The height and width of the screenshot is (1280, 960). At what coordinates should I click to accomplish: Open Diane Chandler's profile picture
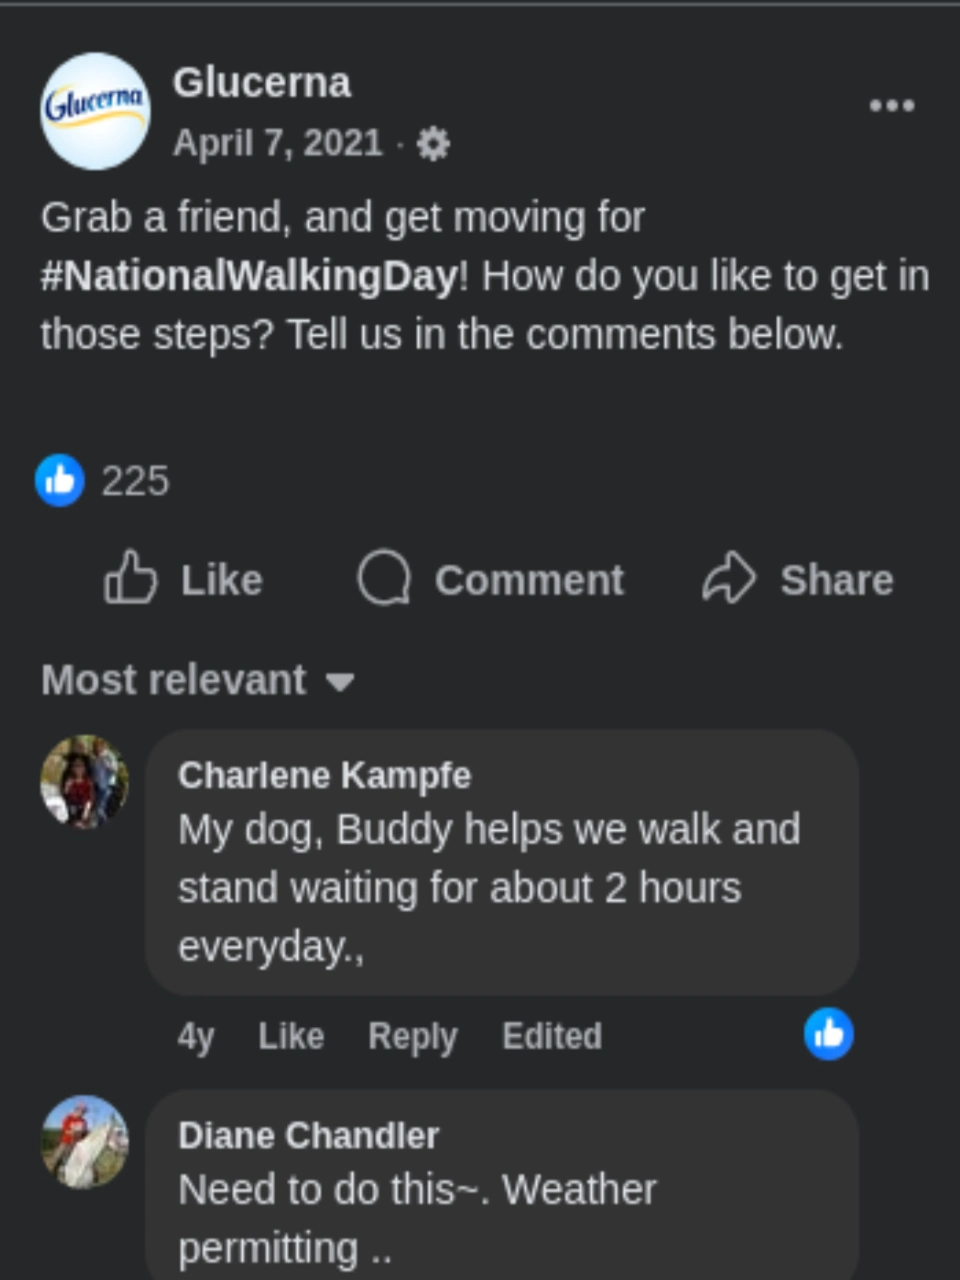coord(85,1142)
